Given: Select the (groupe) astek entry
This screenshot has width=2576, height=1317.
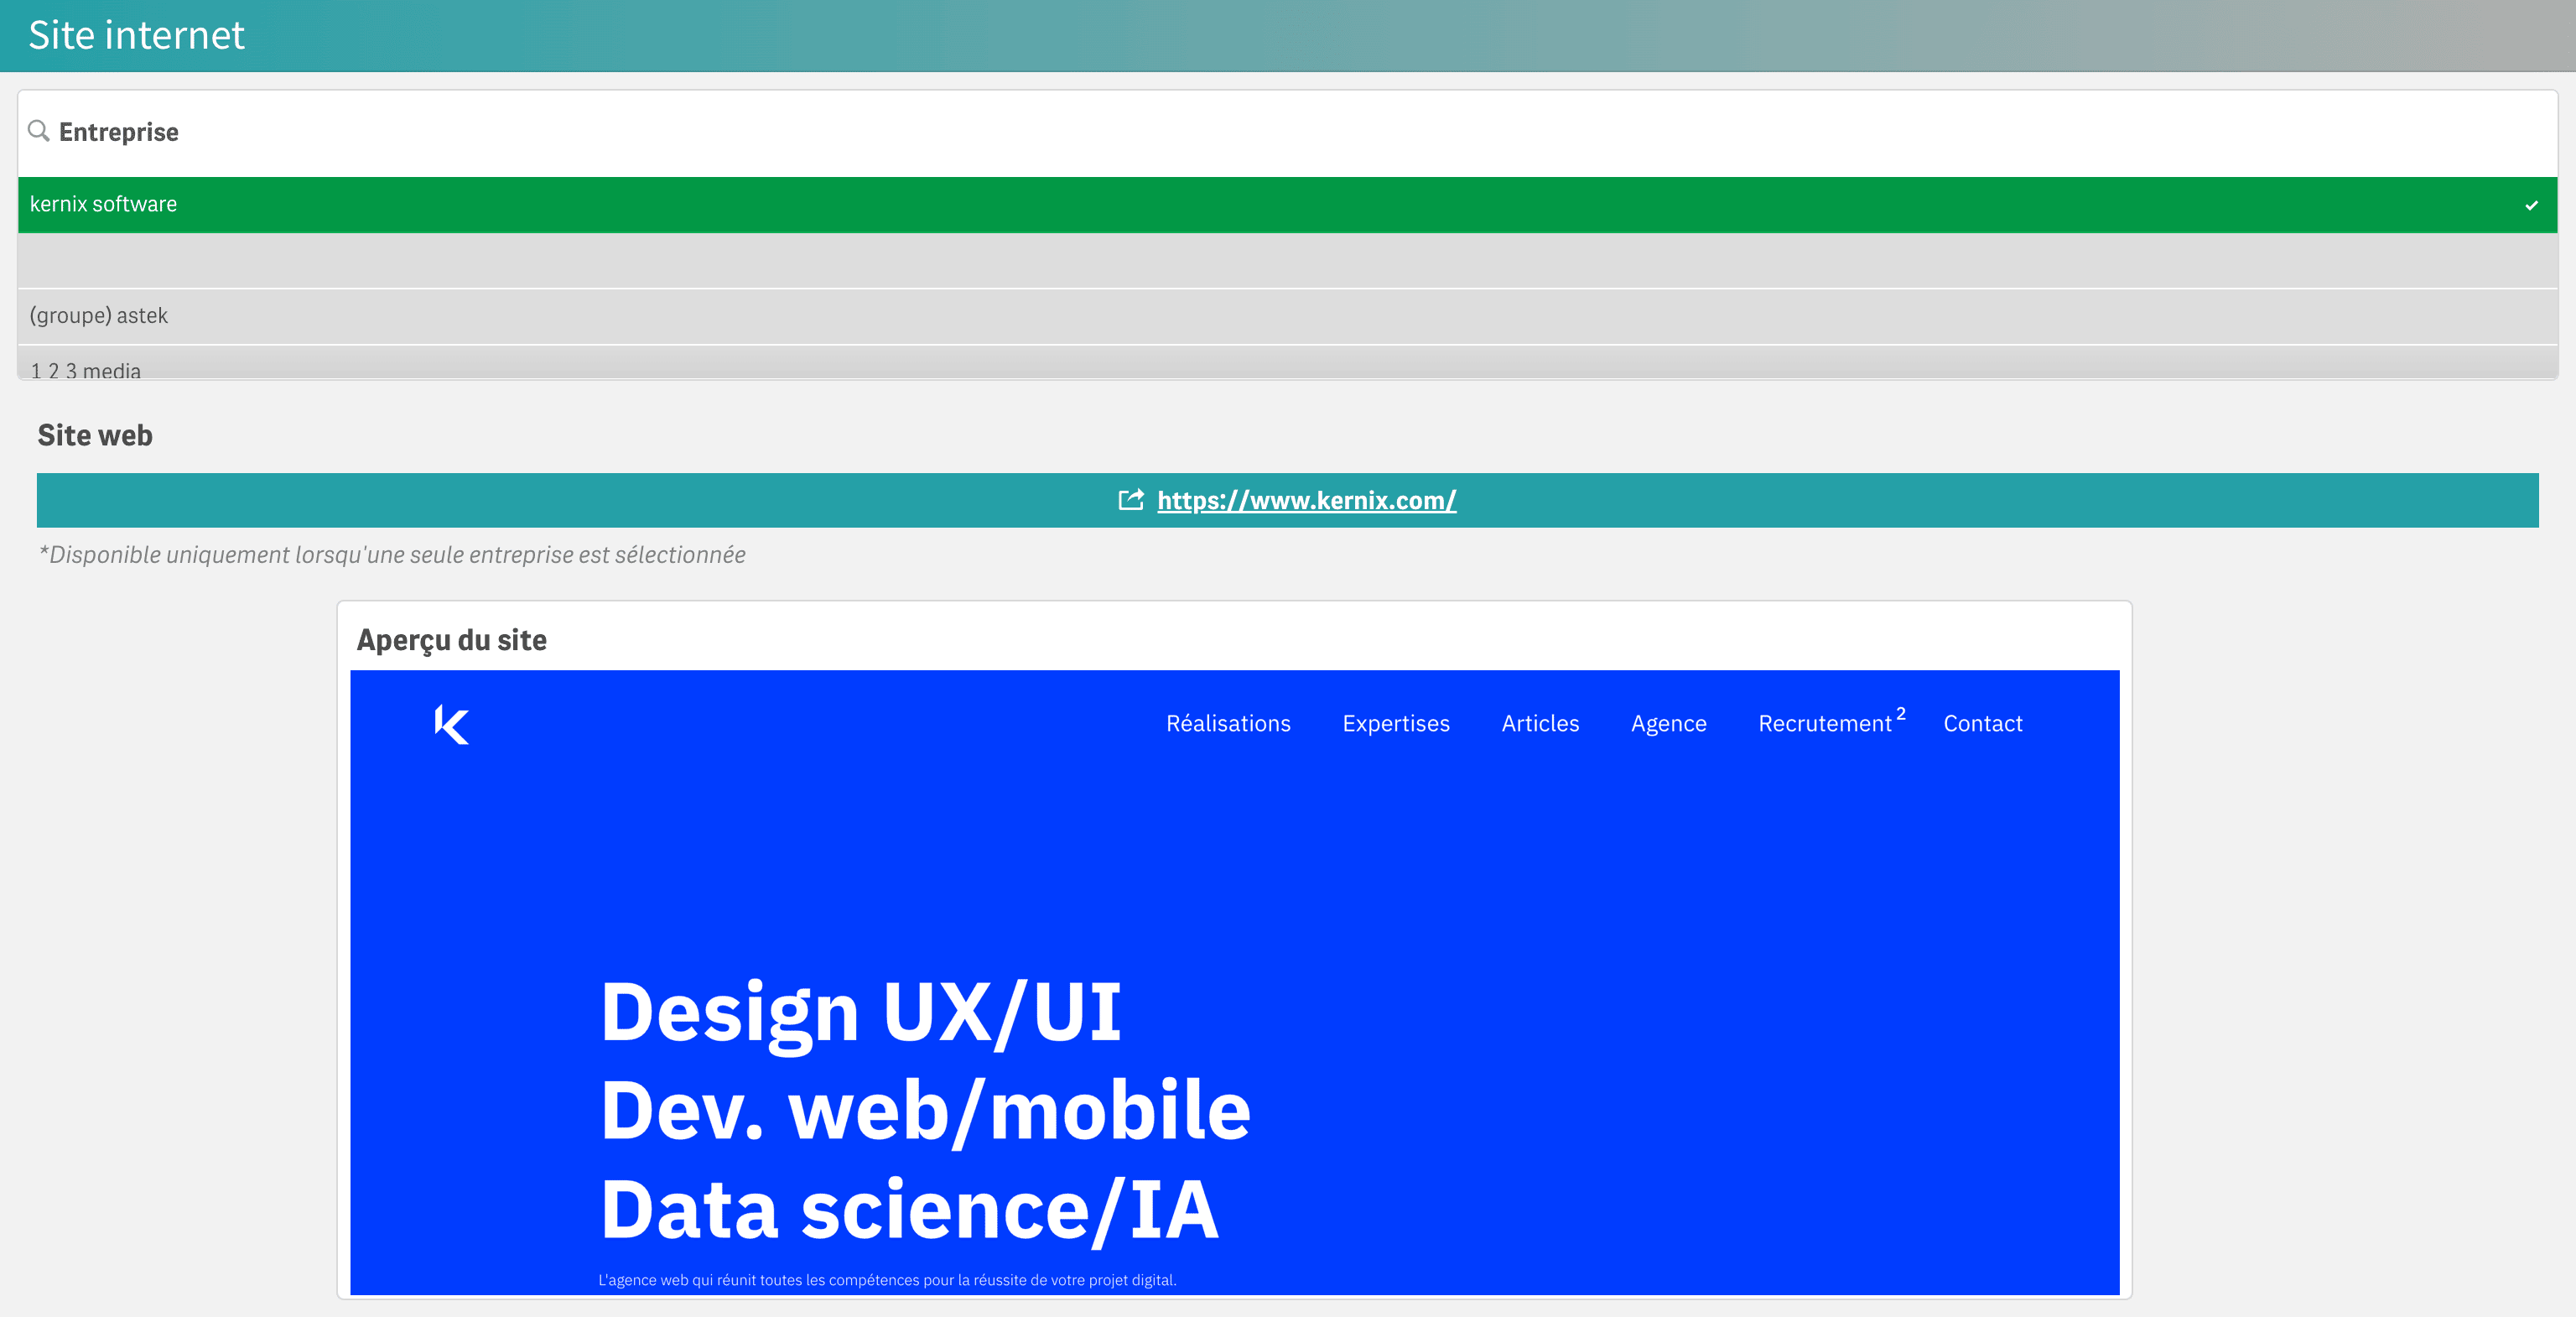Looking at the screenshot, I should tap(1287, 316).
